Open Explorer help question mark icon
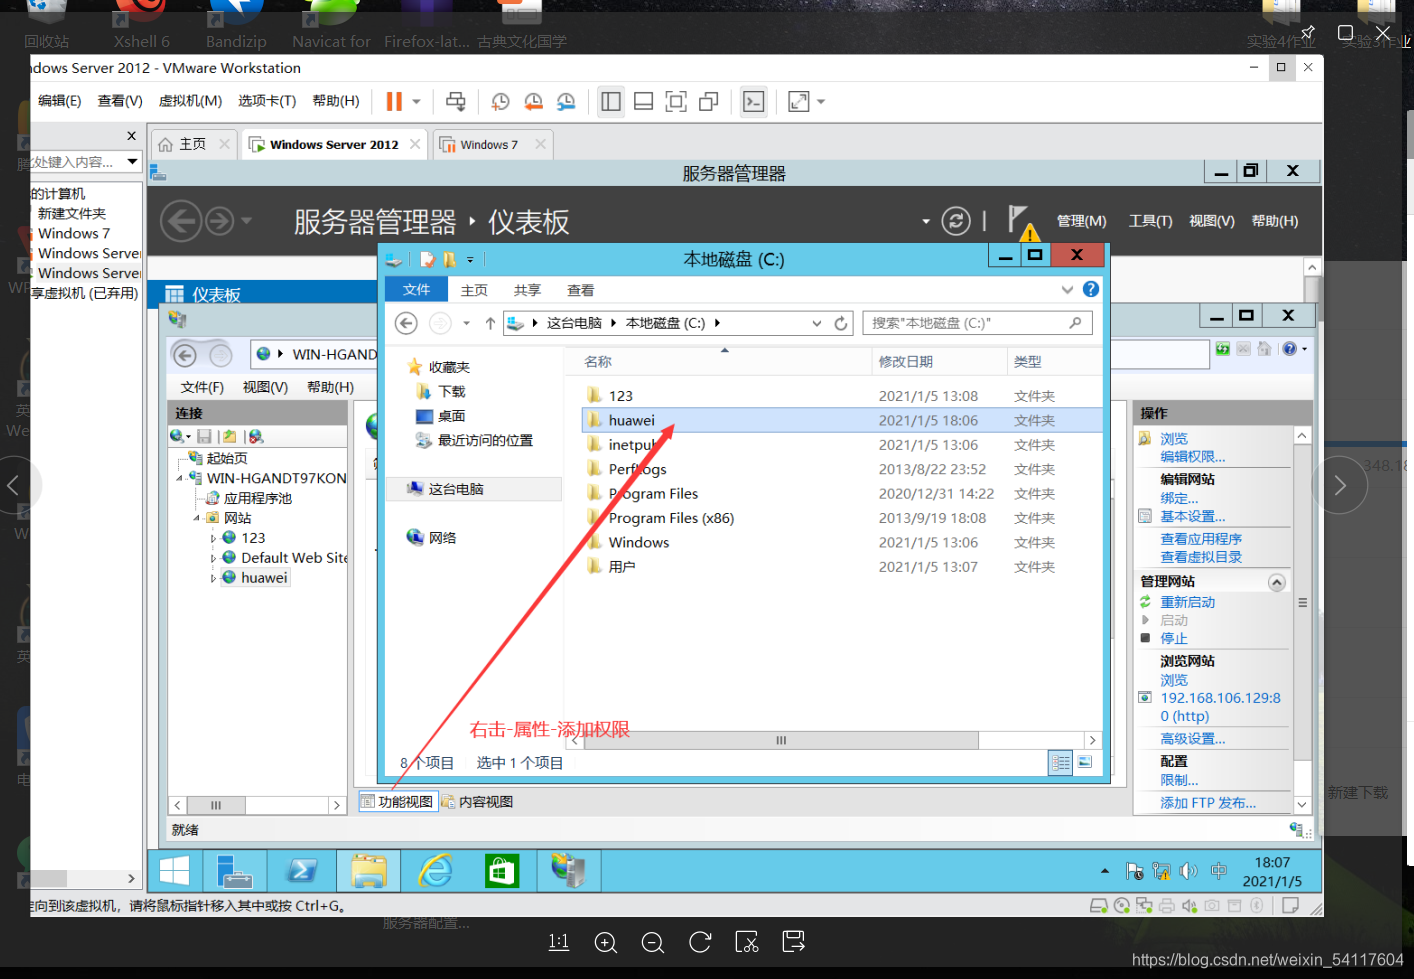The height and width of the screenshot is (979, 1414). coord(1091,289)
